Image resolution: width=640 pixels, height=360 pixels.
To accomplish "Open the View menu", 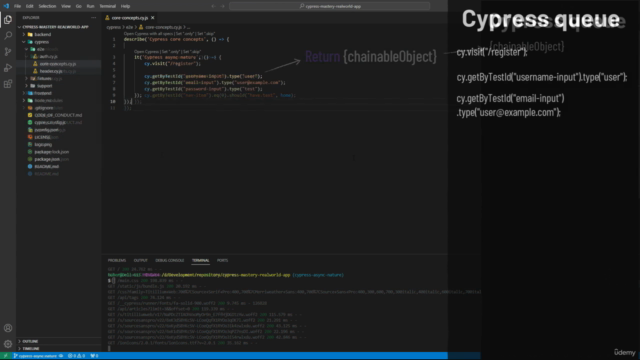I will coord(66,6).
